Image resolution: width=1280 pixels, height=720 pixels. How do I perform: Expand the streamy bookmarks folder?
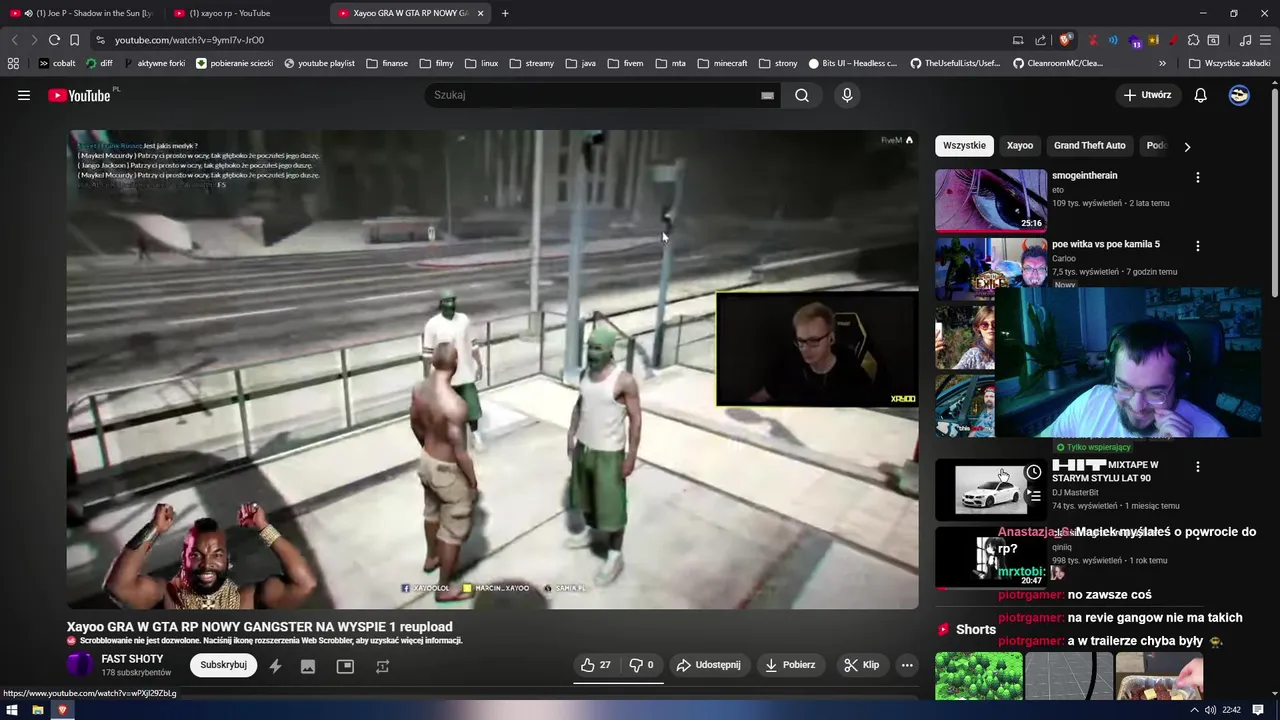pos(531,63)
